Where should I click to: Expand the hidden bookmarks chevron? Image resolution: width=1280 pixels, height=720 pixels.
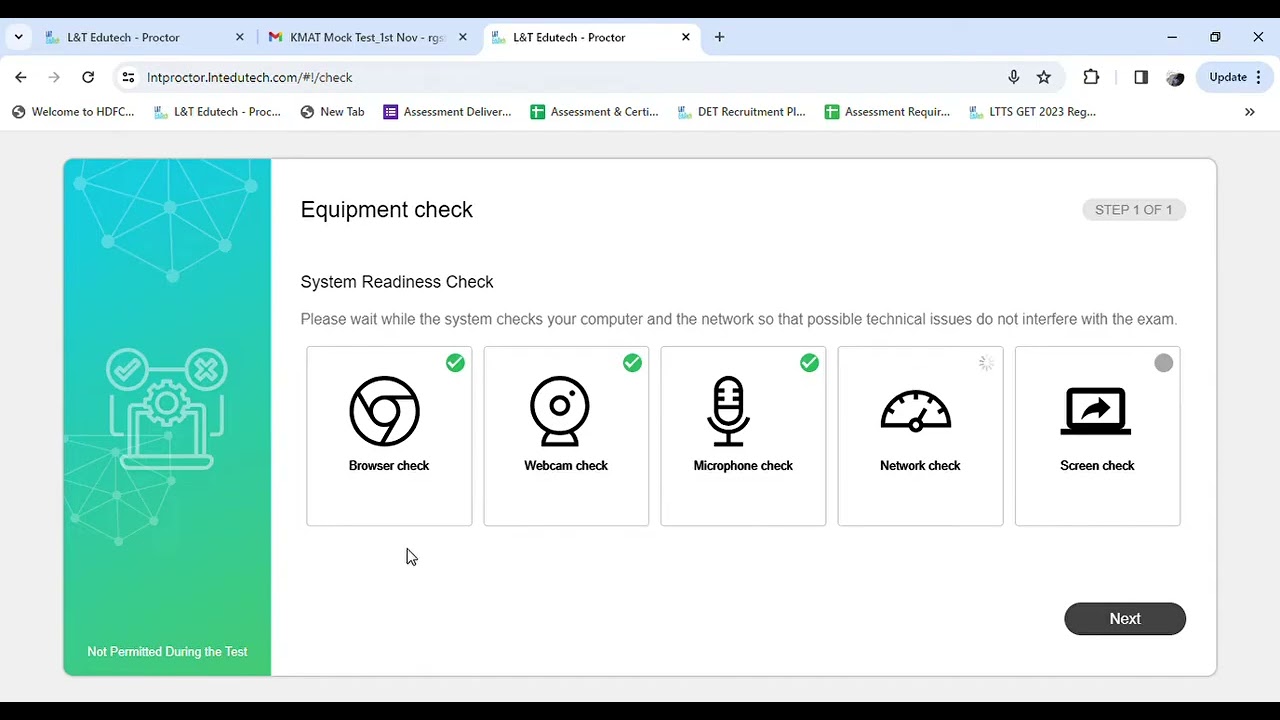click(x=1249, y=112)
